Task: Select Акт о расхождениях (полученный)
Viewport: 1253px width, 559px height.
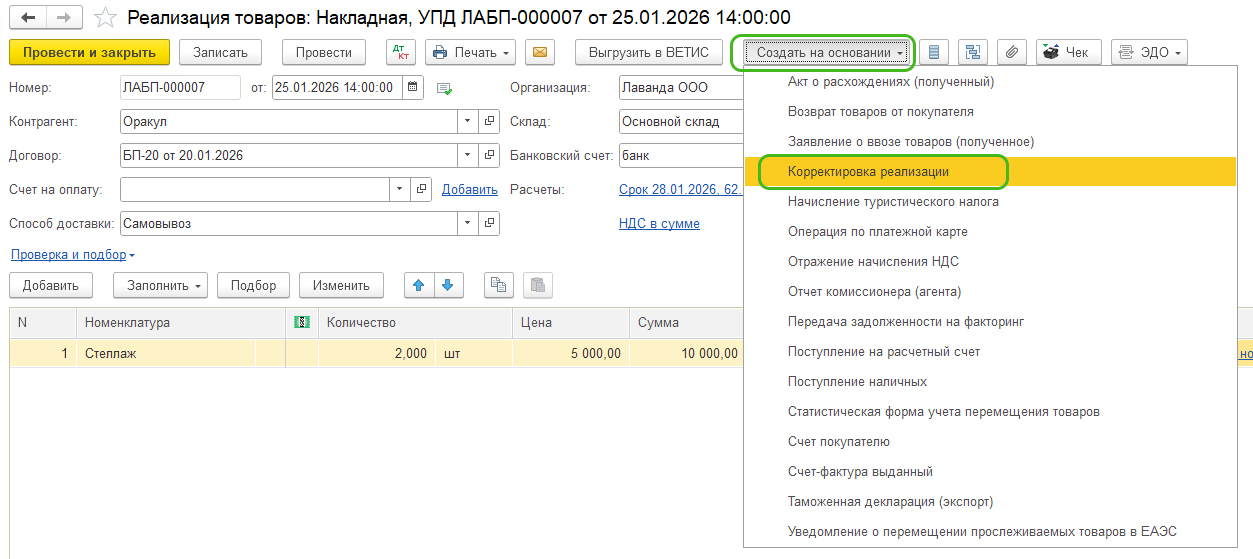Action: pos(990,82)
